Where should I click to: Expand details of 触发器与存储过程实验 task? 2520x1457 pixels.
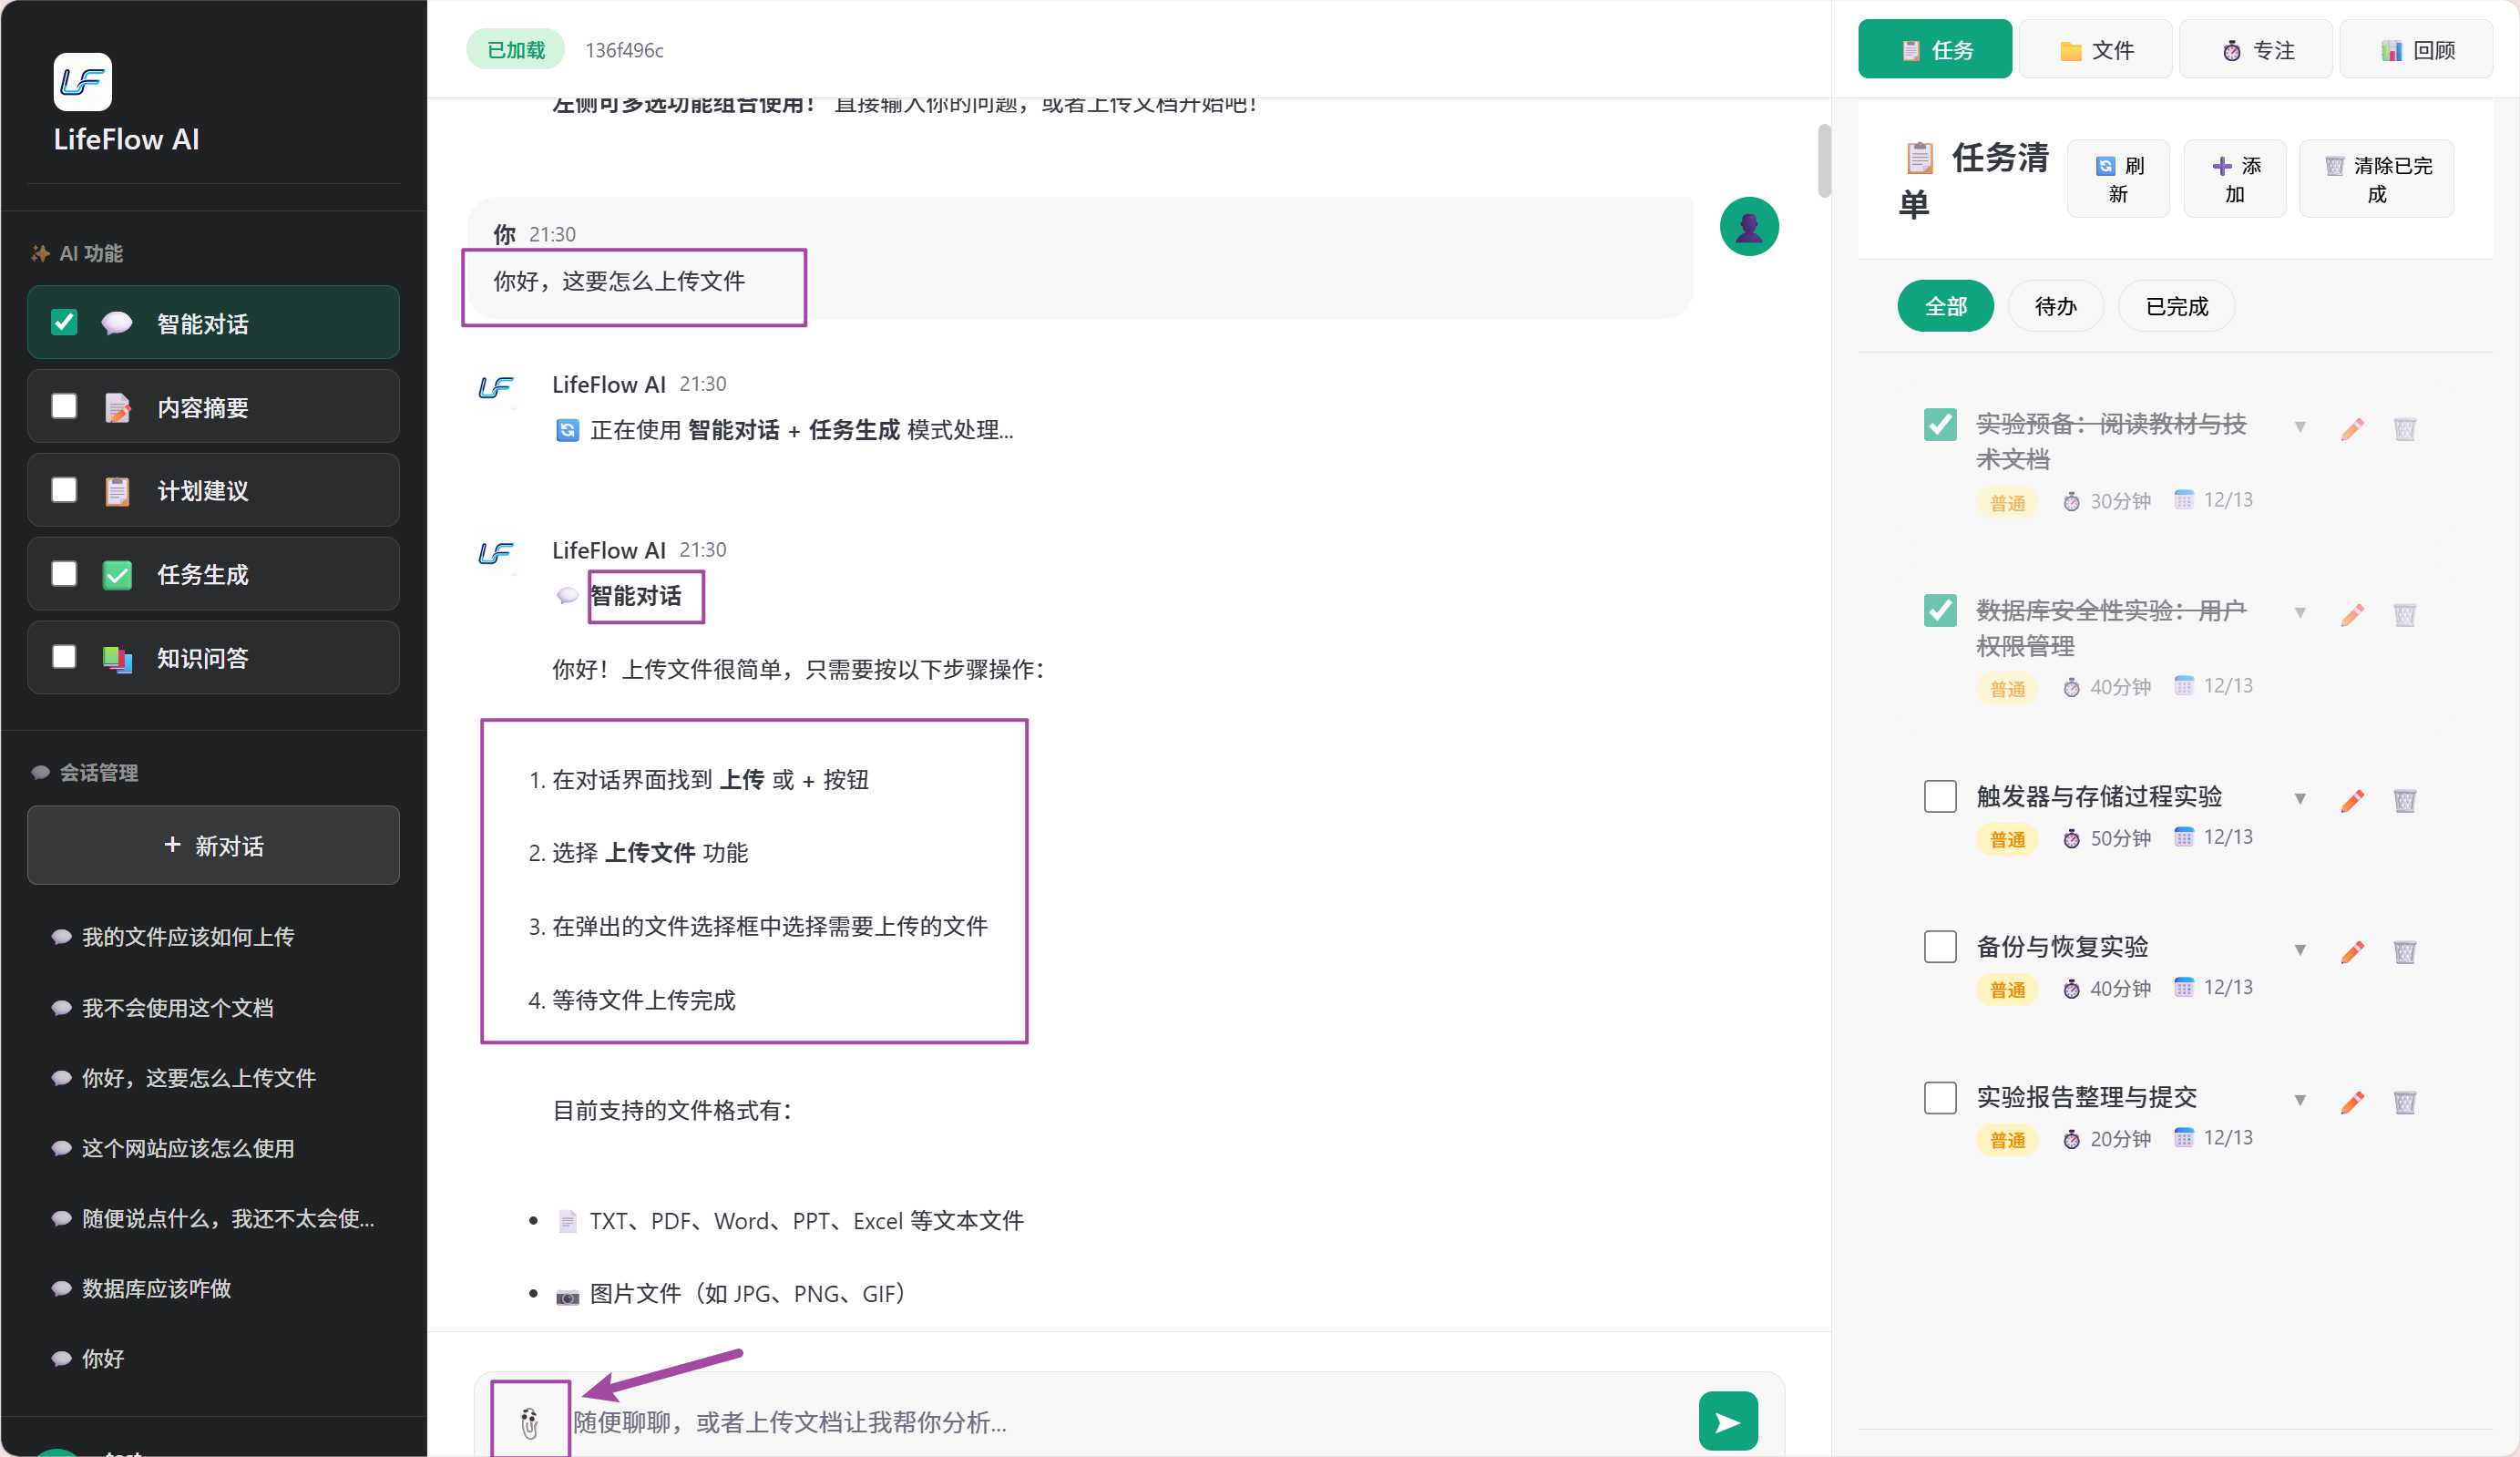click(2299, 798)
